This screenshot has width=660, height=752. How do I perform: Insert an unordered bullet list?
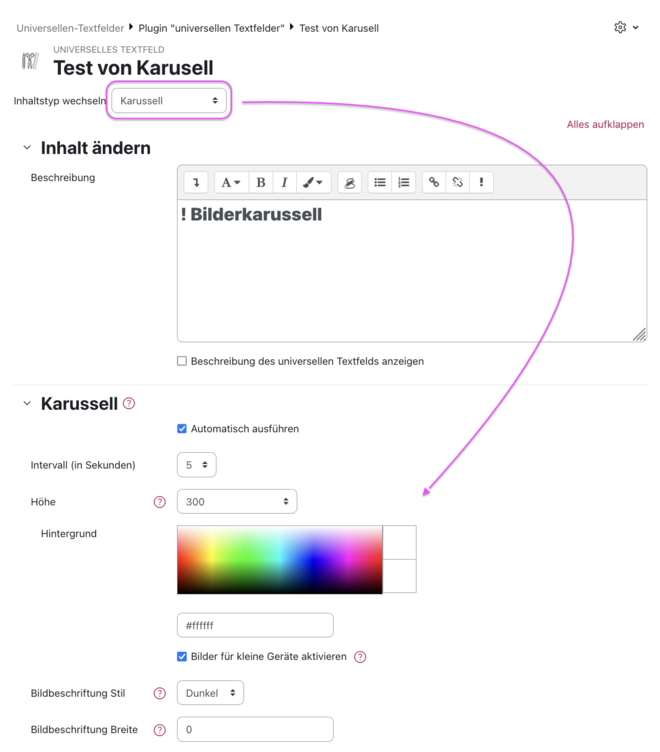pos(380,182)
